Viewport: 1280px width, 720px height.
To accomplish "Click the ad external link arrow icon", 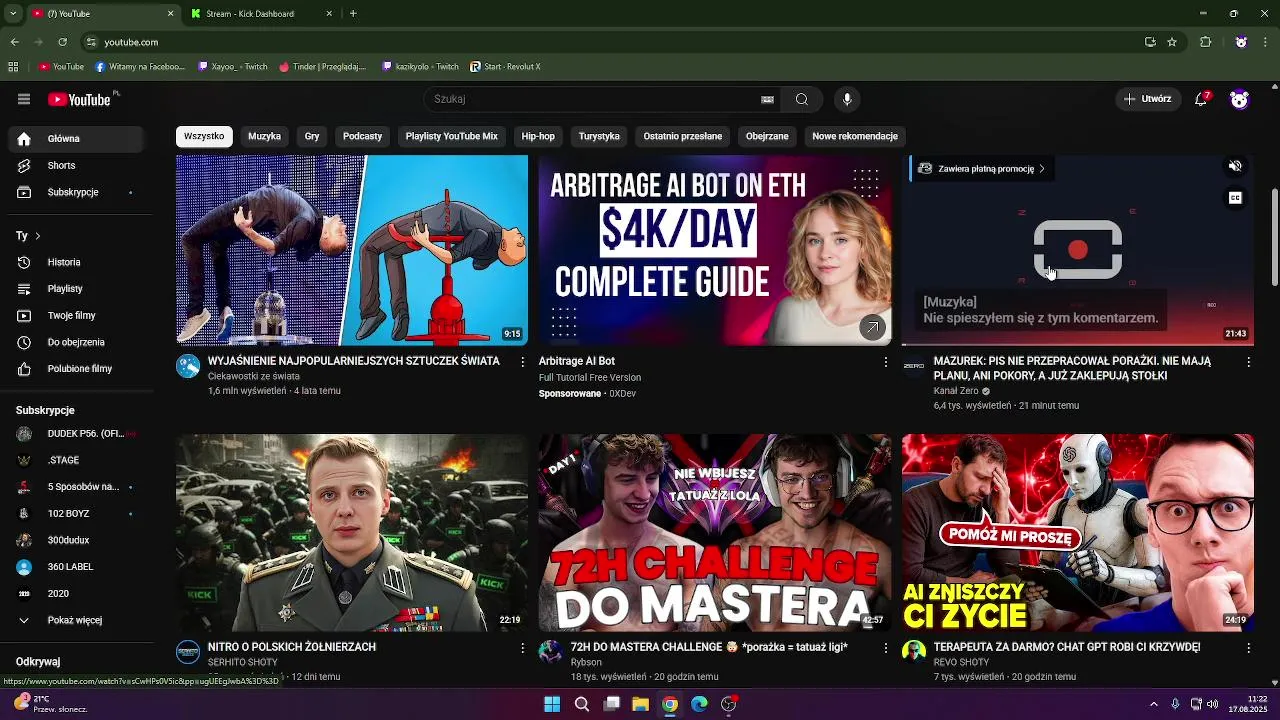I will pos(872,327).
